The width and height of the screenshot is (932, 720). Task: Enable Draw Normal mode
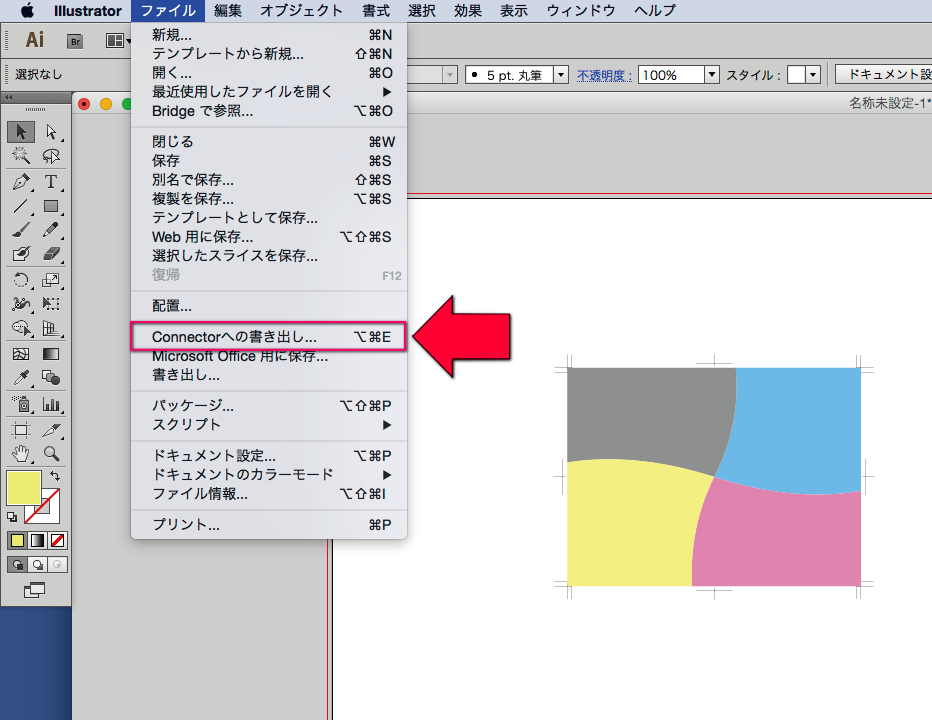point(18,564)
